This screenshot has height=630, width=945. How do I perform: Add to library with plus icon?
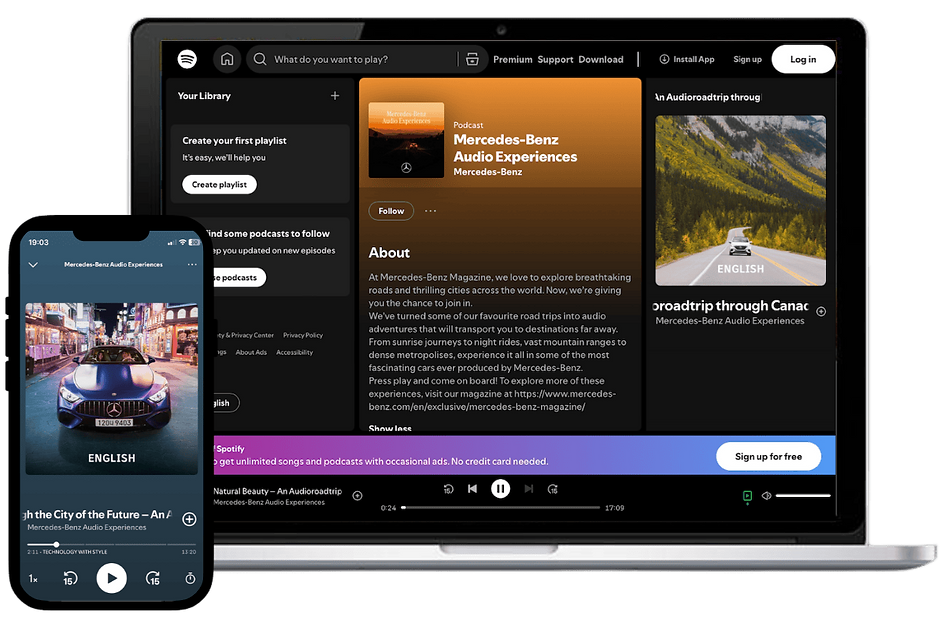click(x=335, y=96)
